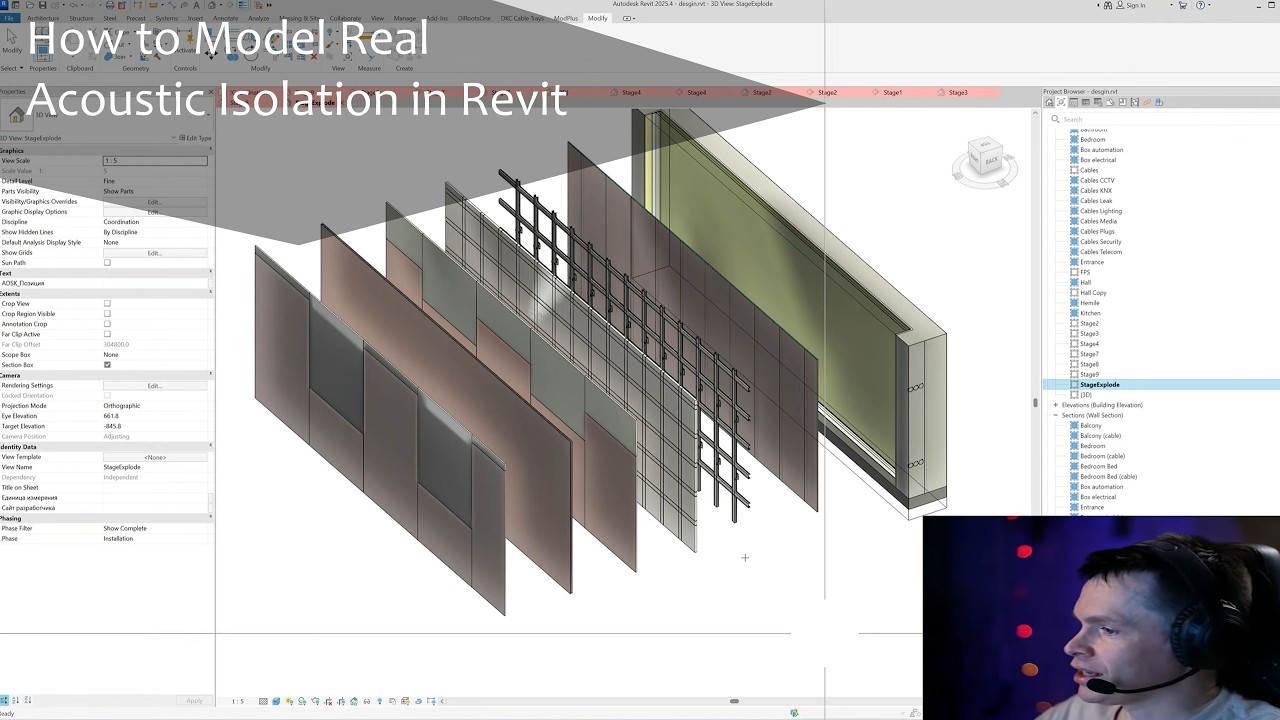Click the Print icon in quick access toolbar

coord(110,5)
